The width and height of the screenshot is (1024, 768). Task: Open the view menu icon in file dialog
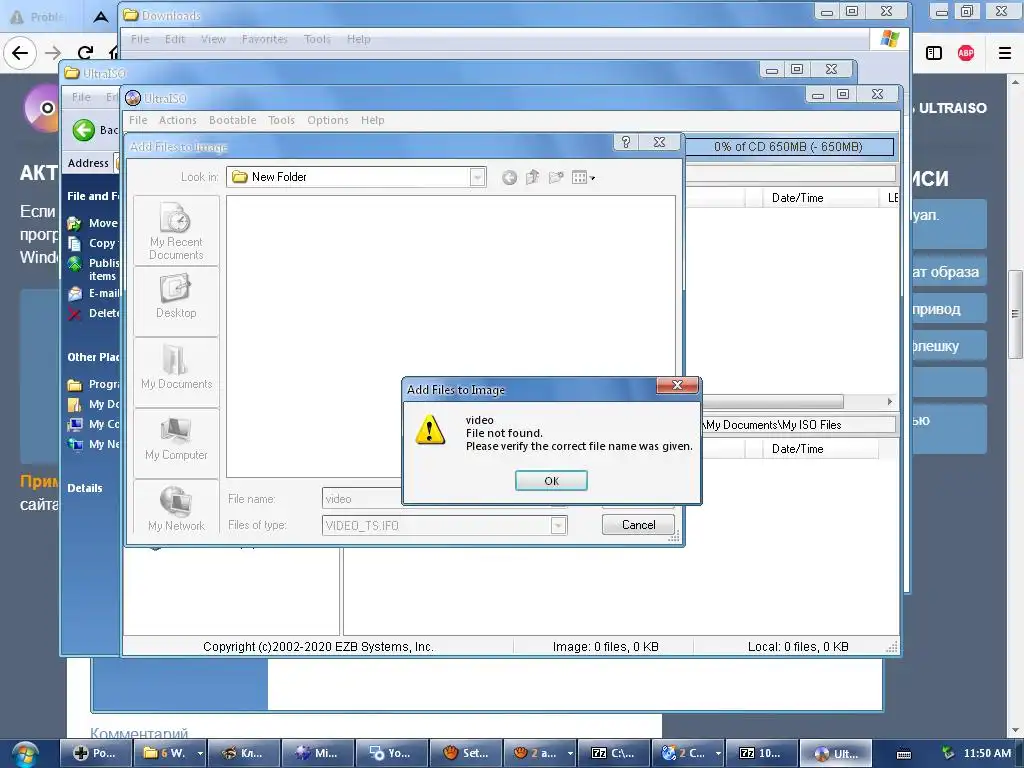[583, 178]
